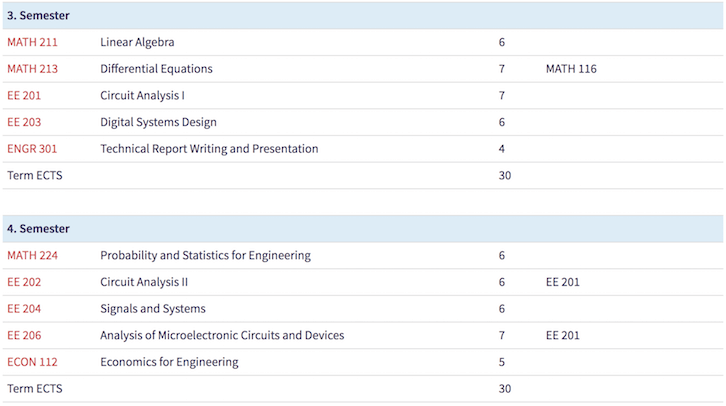Screen dimensions: 726x406
Task: Open the EE 206 course link
Action: tap(24, 335)
